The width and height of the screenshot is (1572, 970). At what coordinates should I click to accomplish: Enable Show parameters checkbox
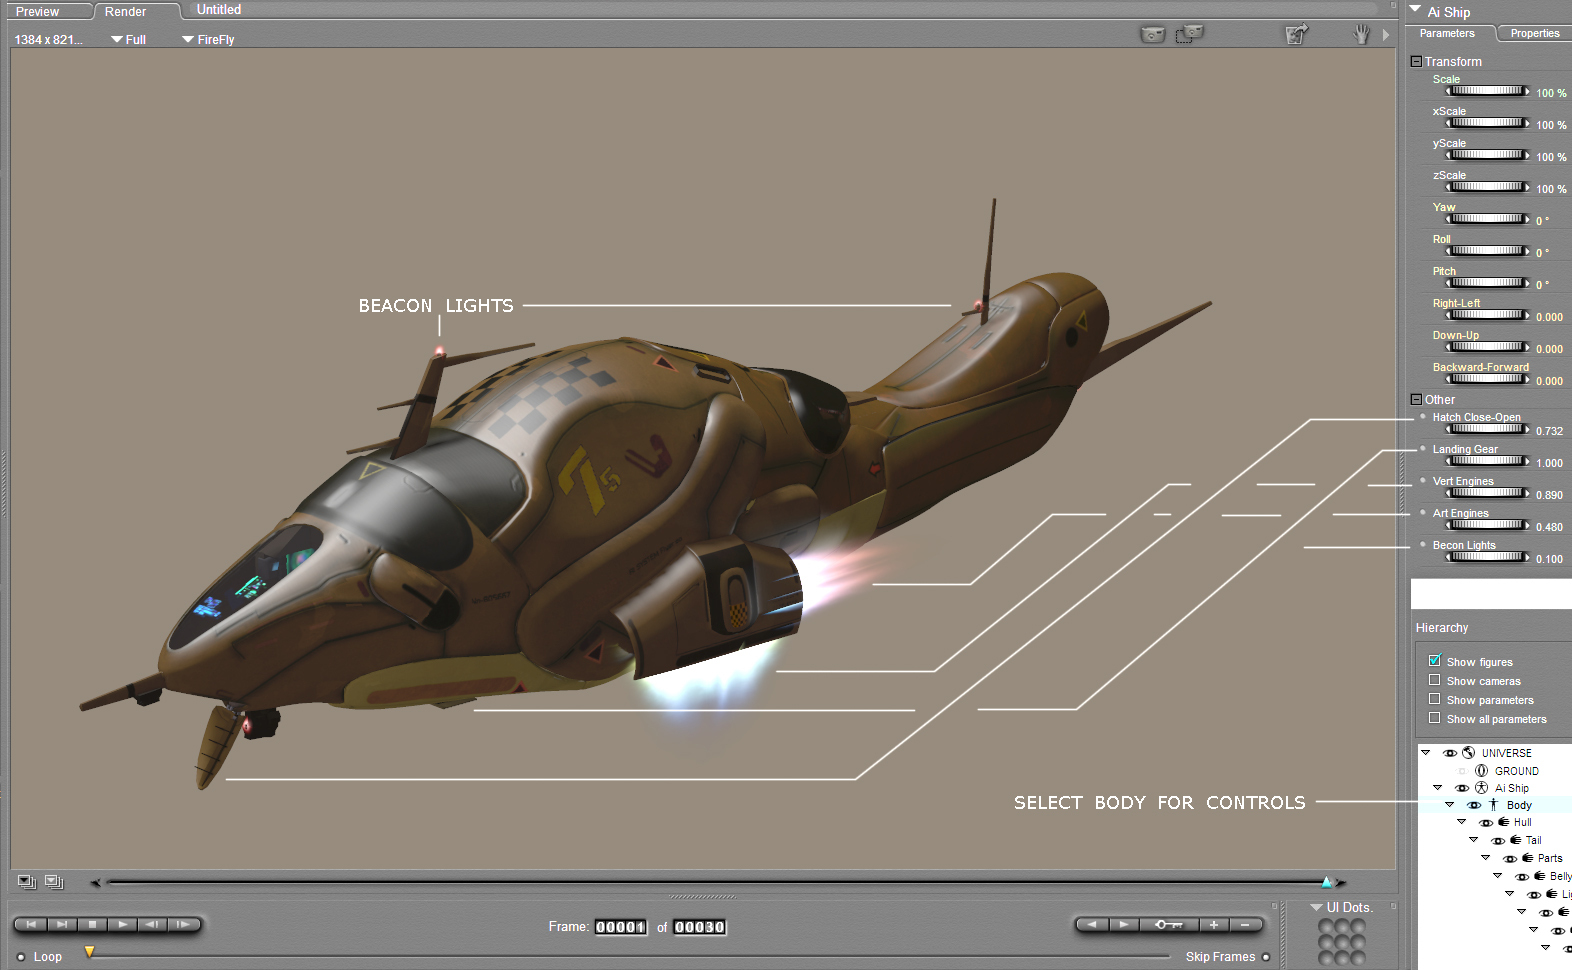(x=1435, y=699)
